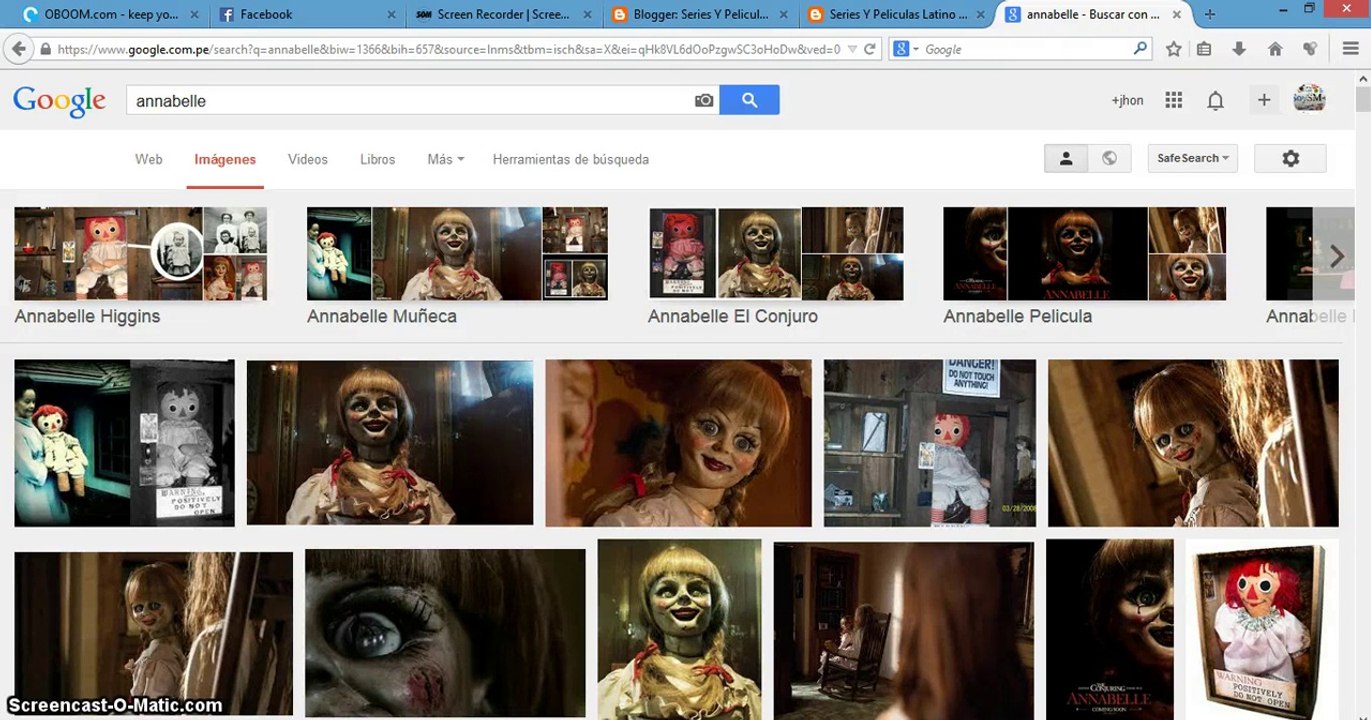Expand the Más dropdown menu
The width and height of the screenshot is (1371, 720).
[445, 159]
